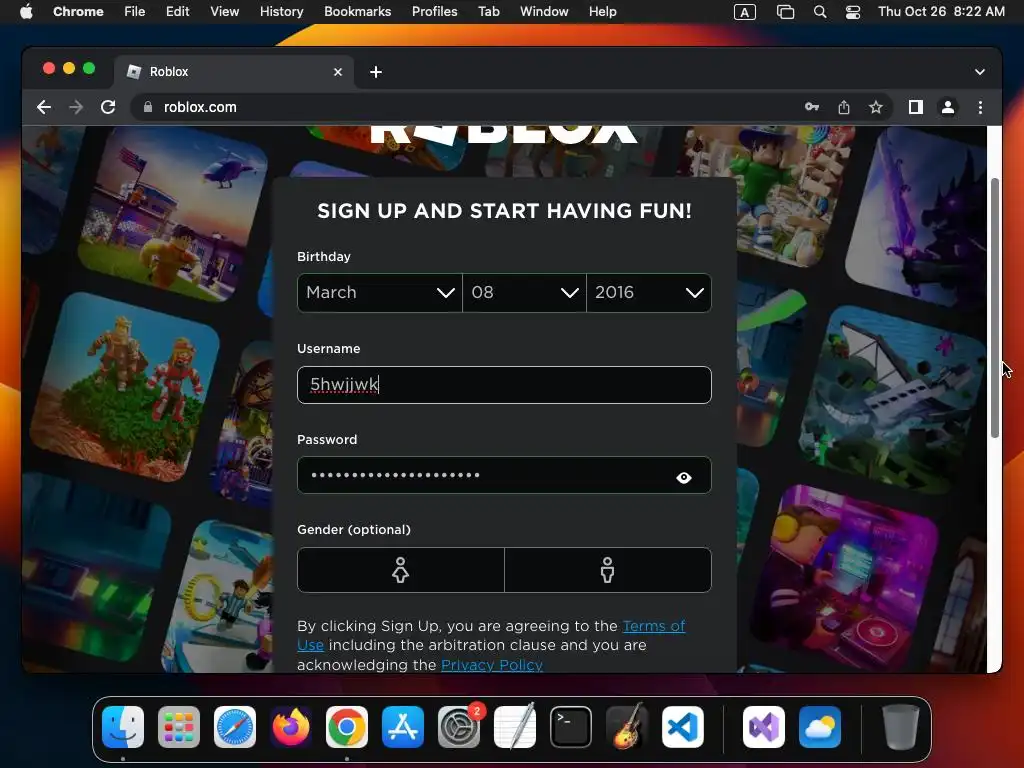This screenshot has height=768, width=1024.
Task: Open Visual Studio Code from the Dock
Action: pyautogui.click(x=683, y=727)
